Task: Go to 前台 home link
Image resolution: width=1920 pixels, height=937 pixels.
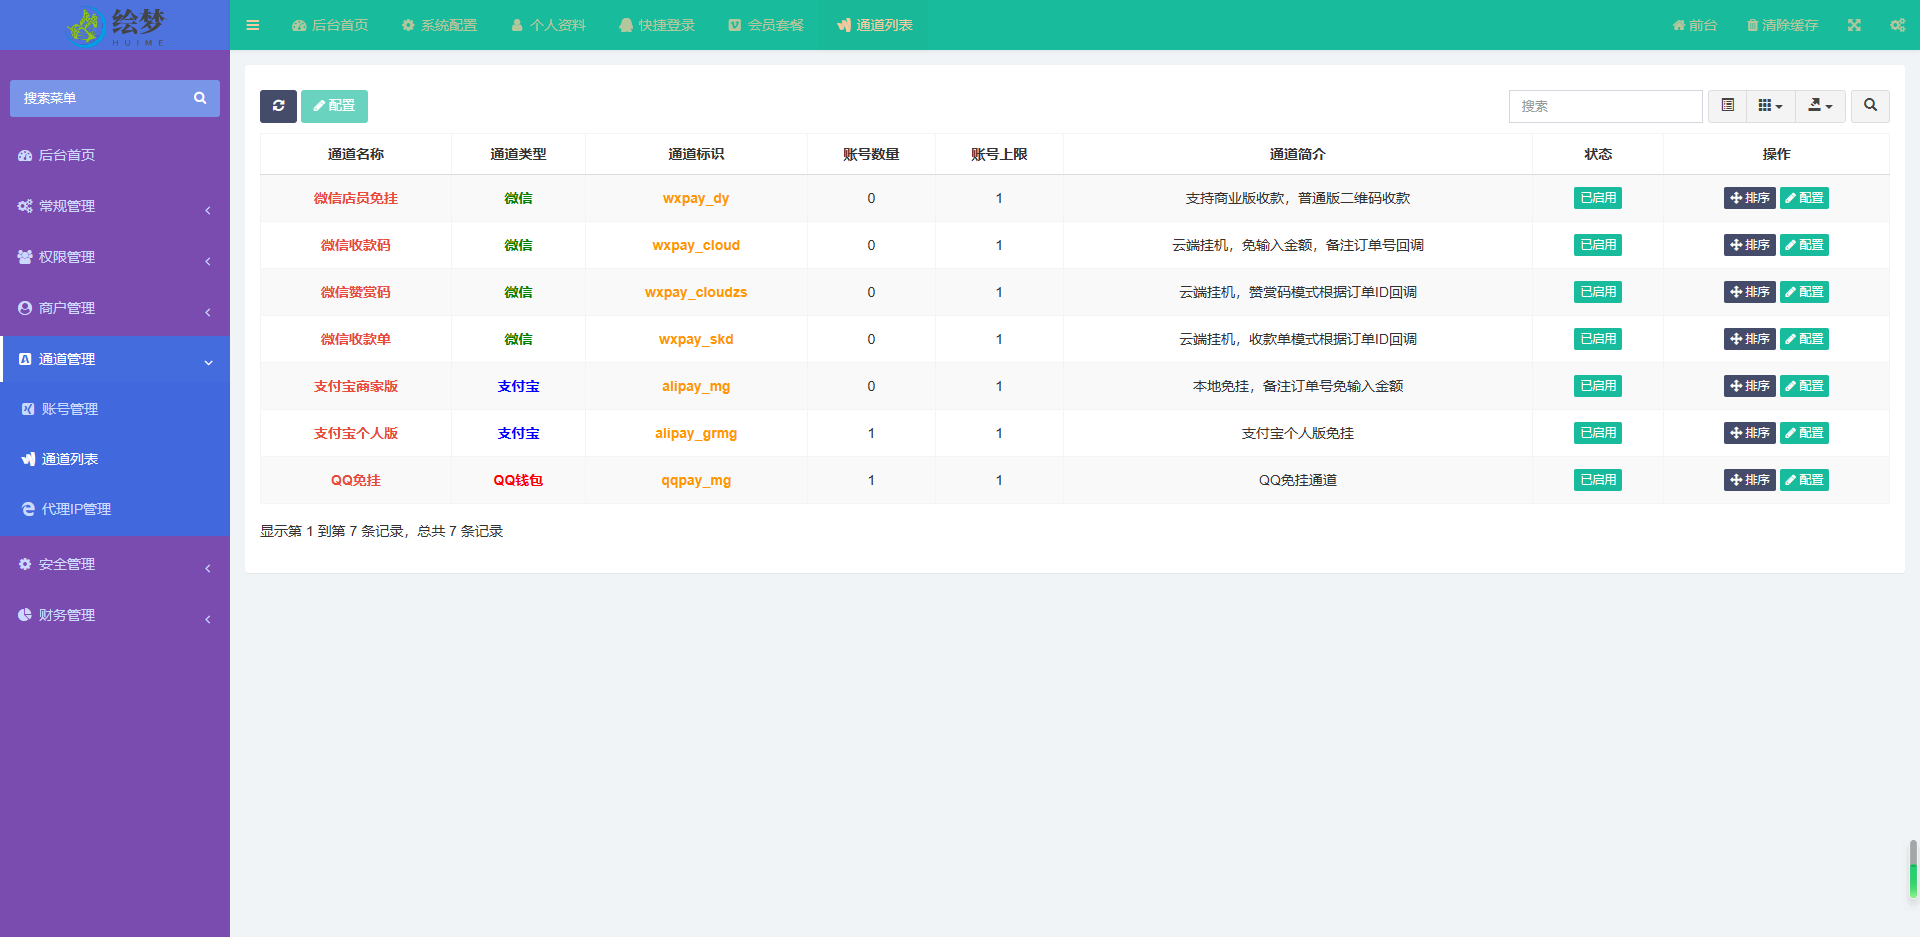Action: click(x=1695, y=25)
